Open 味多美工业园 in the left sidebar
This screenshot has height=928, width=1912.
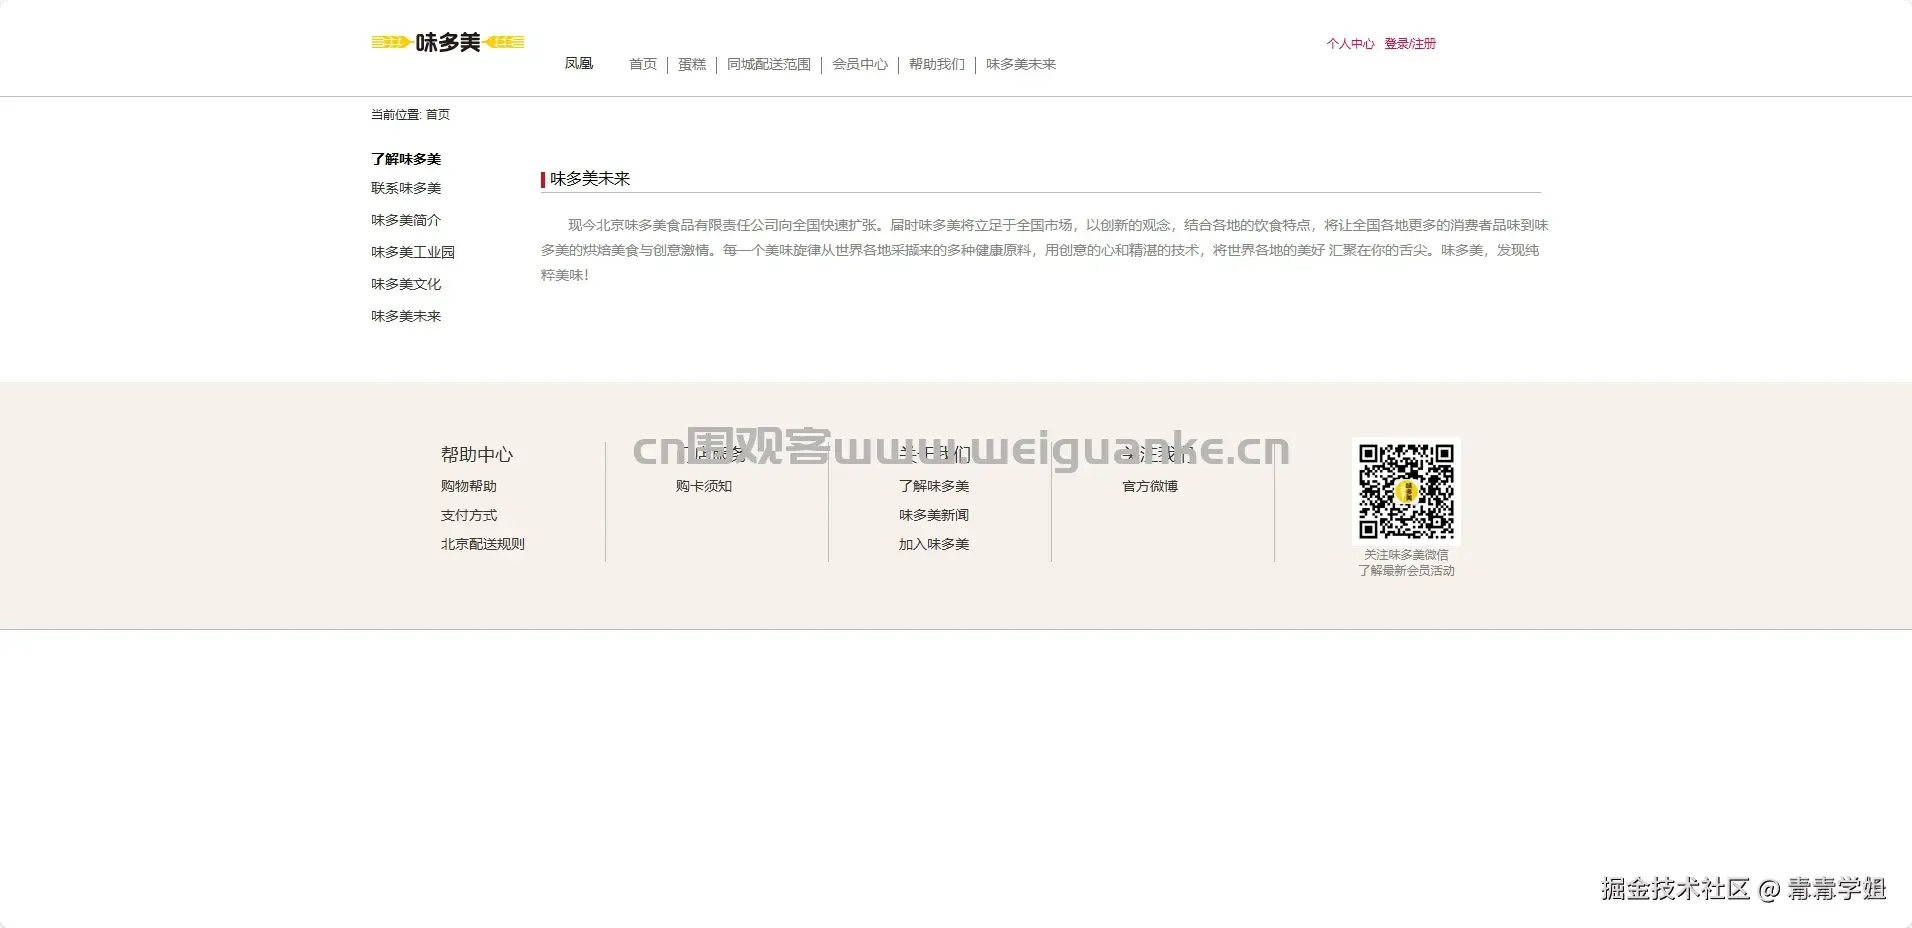click(413, 252)
